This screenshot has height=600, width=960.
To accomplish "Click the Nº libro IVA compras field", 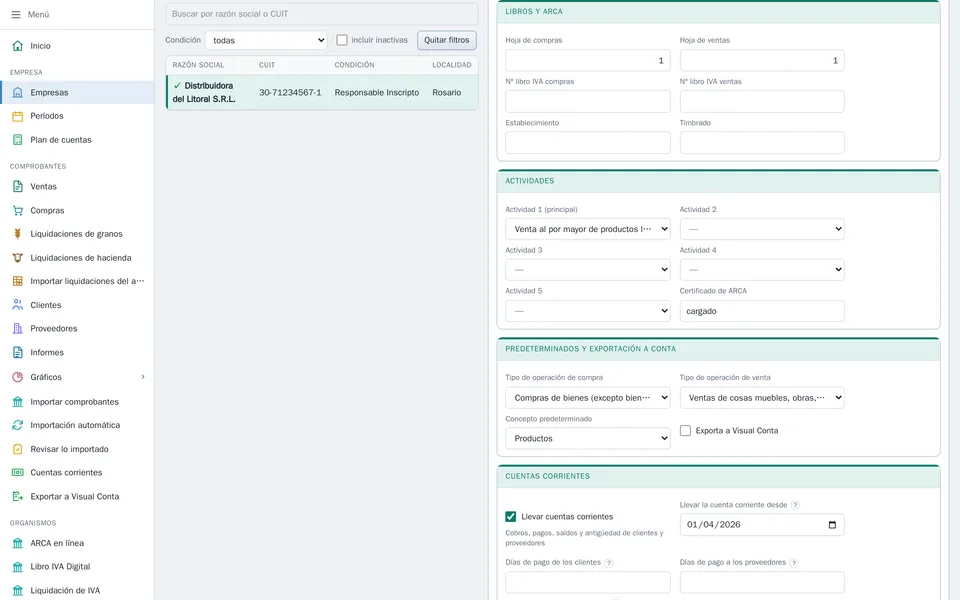I will pos(588,102).
